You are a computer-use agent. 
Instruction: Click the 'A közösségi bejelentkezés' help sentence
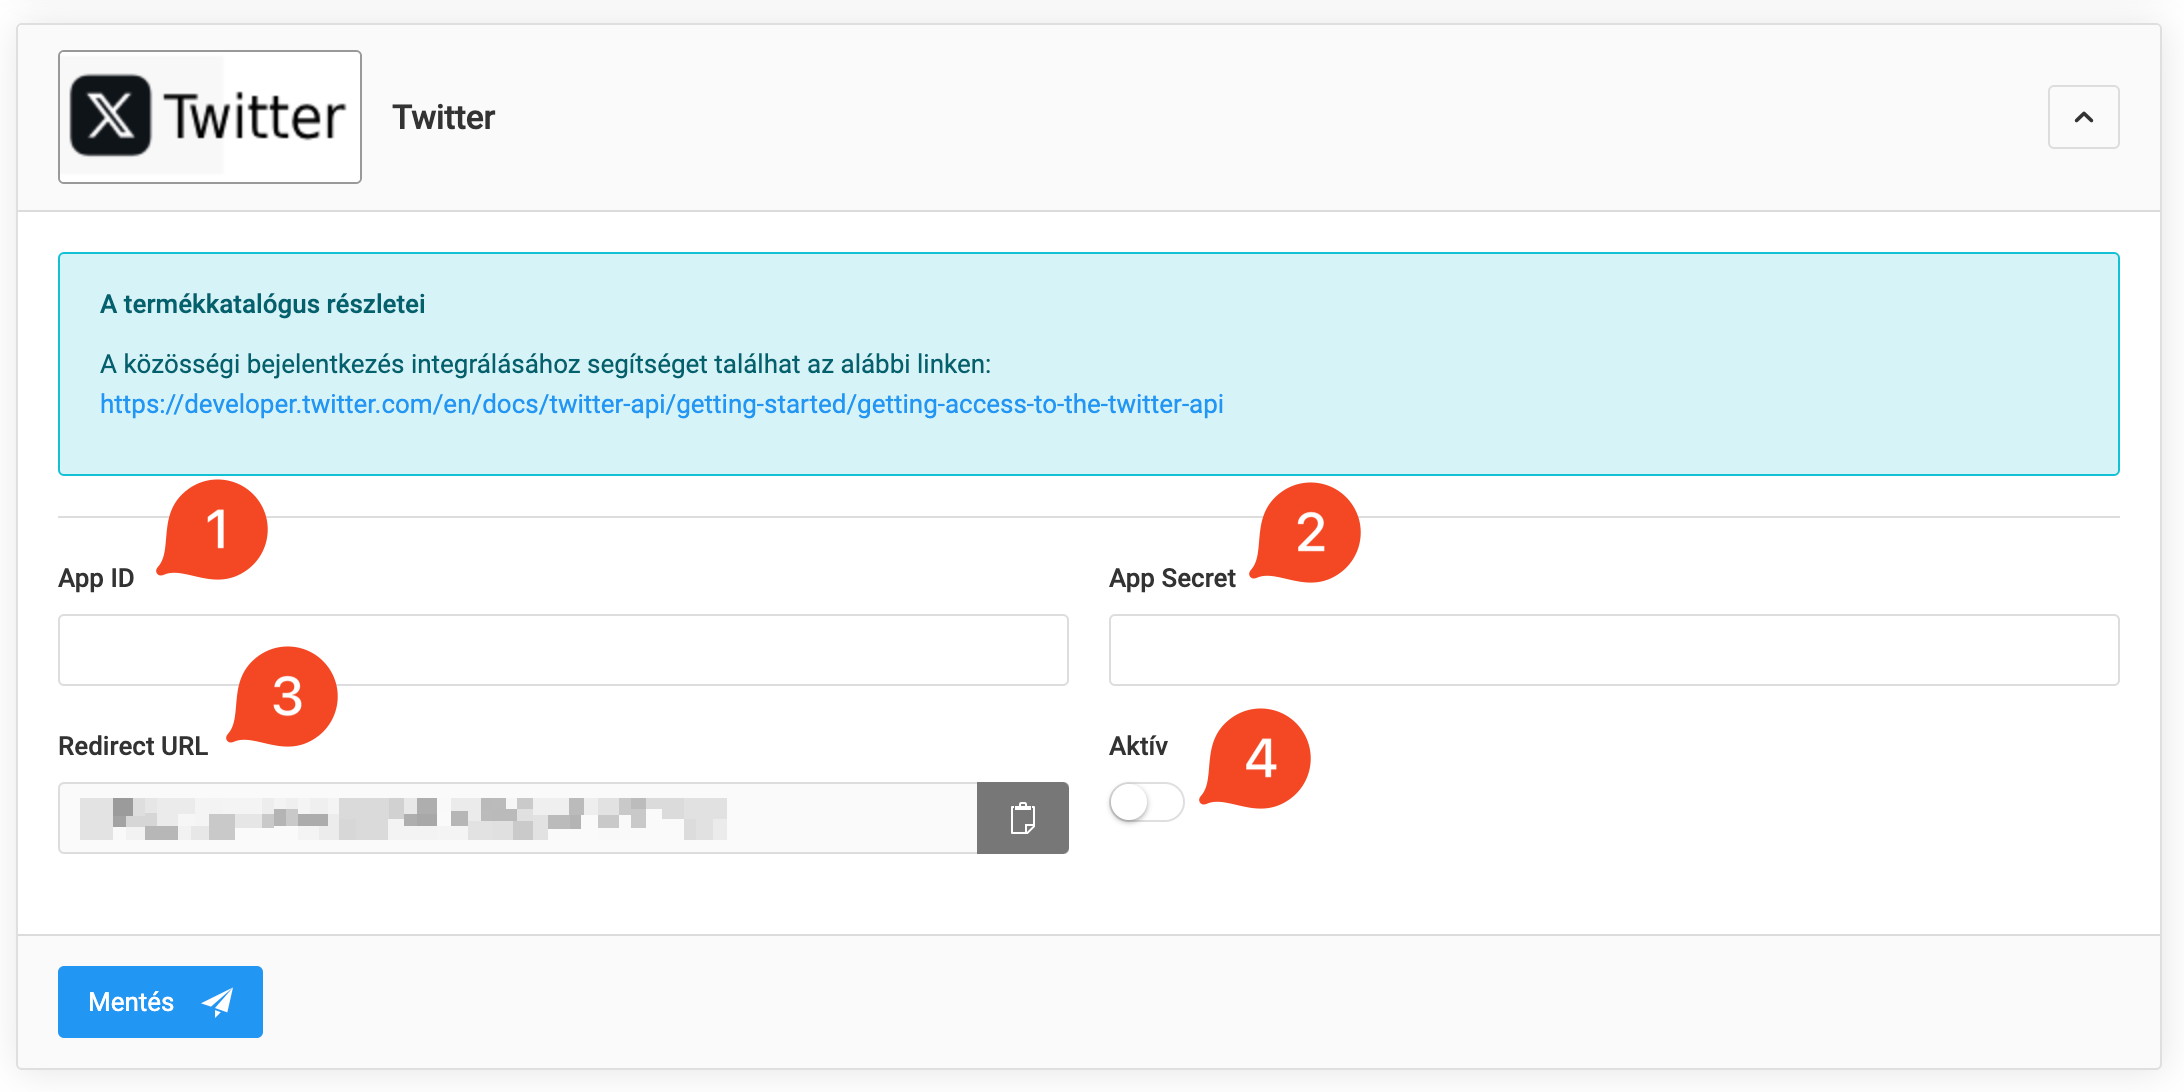pyautogui.click(x=545, y=364)
